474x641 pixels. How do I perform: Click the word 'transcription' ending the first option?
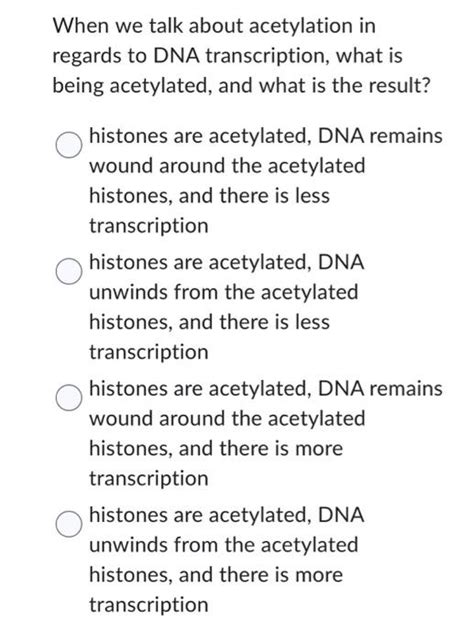click(149, 226)
